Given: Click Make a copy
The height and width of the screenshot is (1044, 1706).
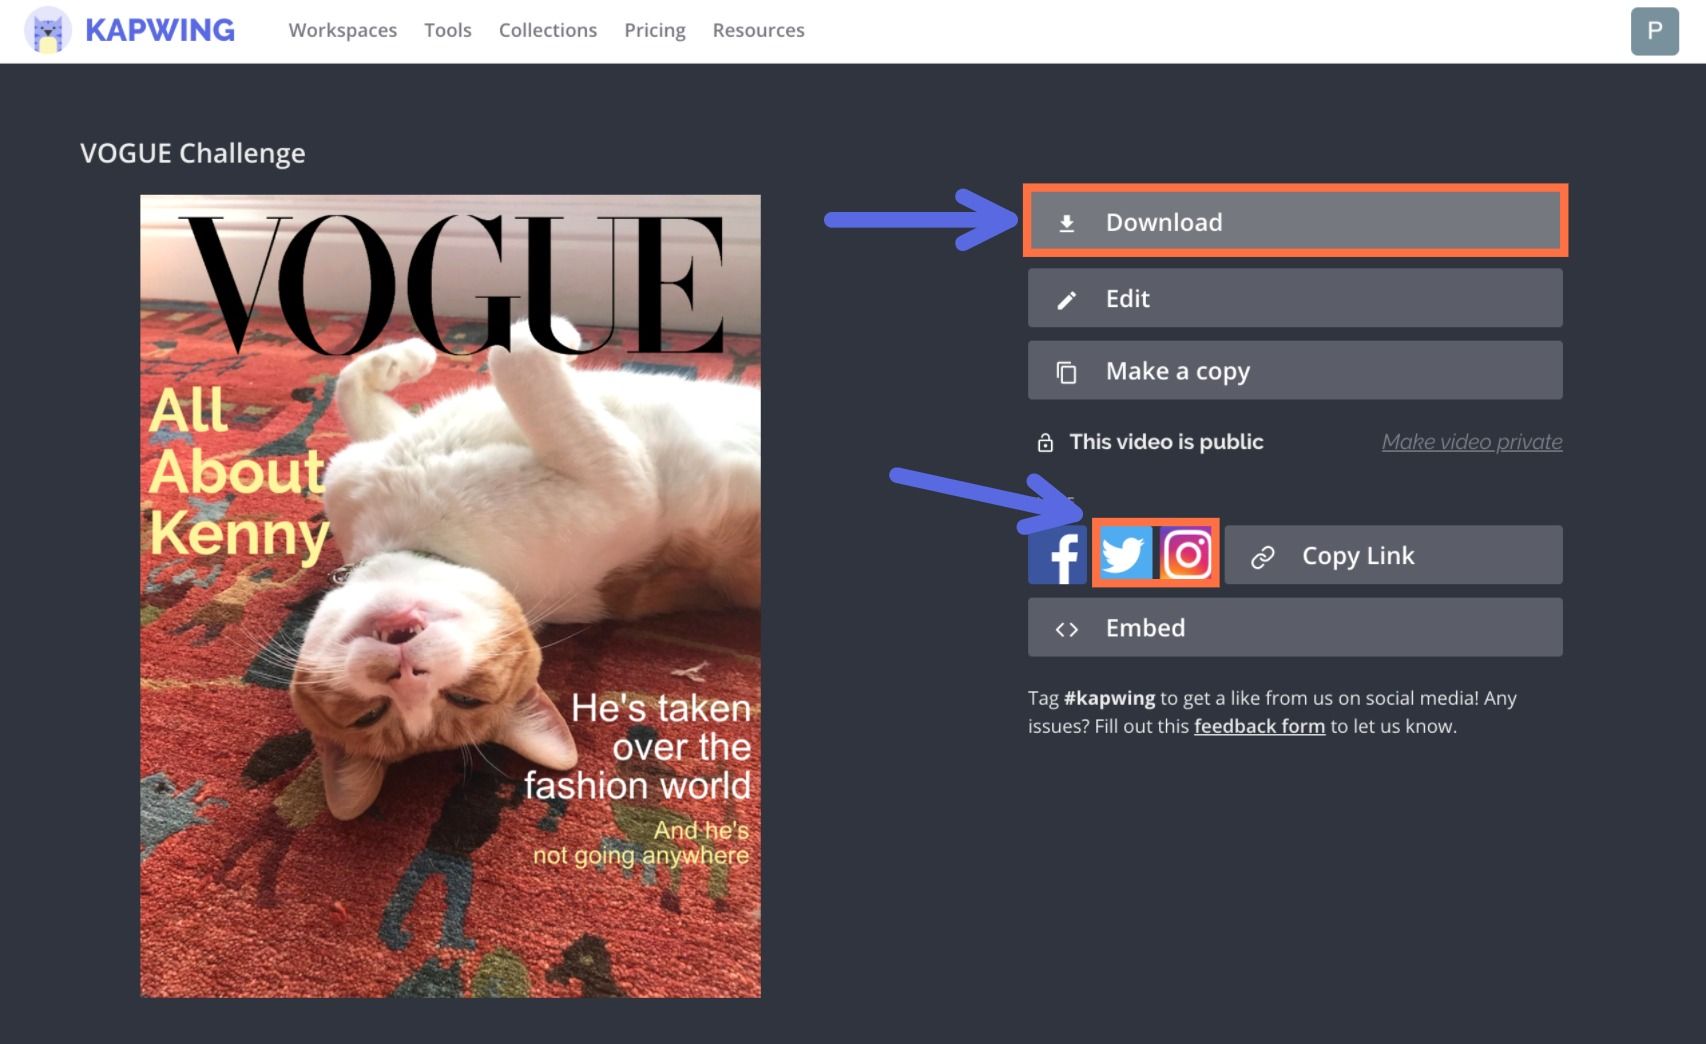Looking at the screenshot, I should pyautogui.click(x=1295, y=371).
